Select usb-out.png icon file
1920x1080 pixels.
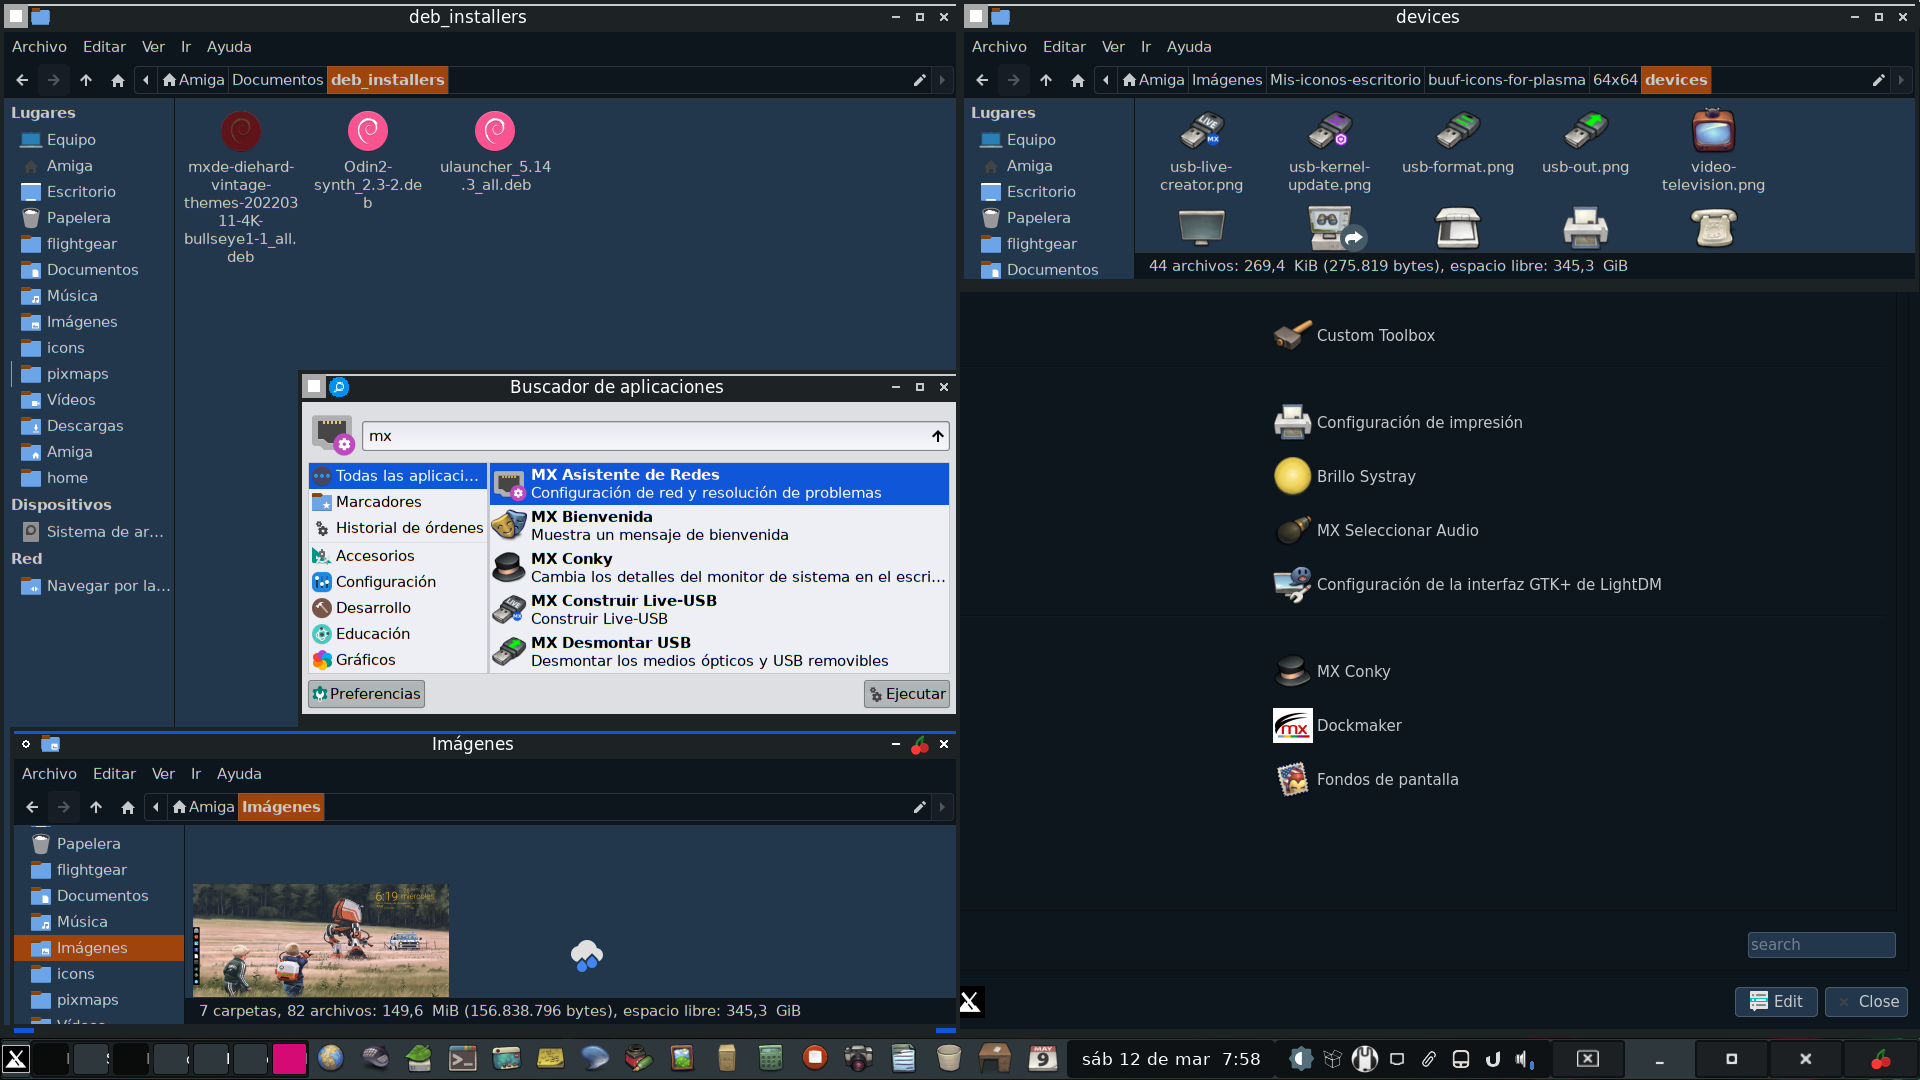(1585, 142)
